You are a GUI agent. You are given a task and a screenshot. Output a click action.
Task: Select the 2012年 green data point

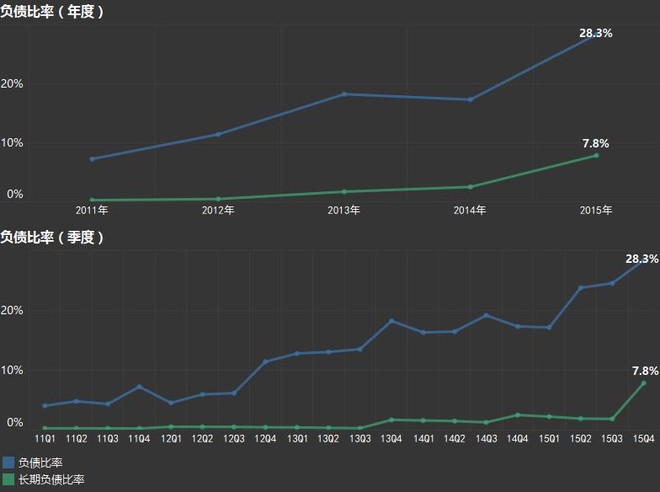click(218, 199)
